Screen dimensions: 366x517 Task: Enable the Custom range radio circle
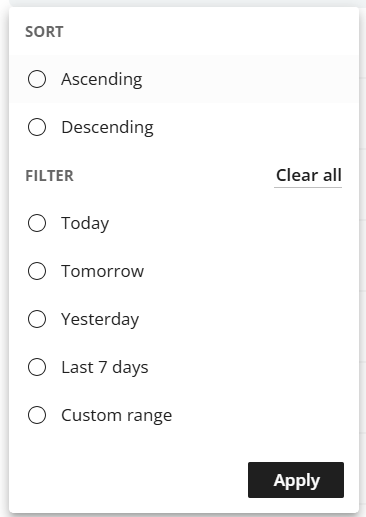pyautogui.click(x=37, y=415)
